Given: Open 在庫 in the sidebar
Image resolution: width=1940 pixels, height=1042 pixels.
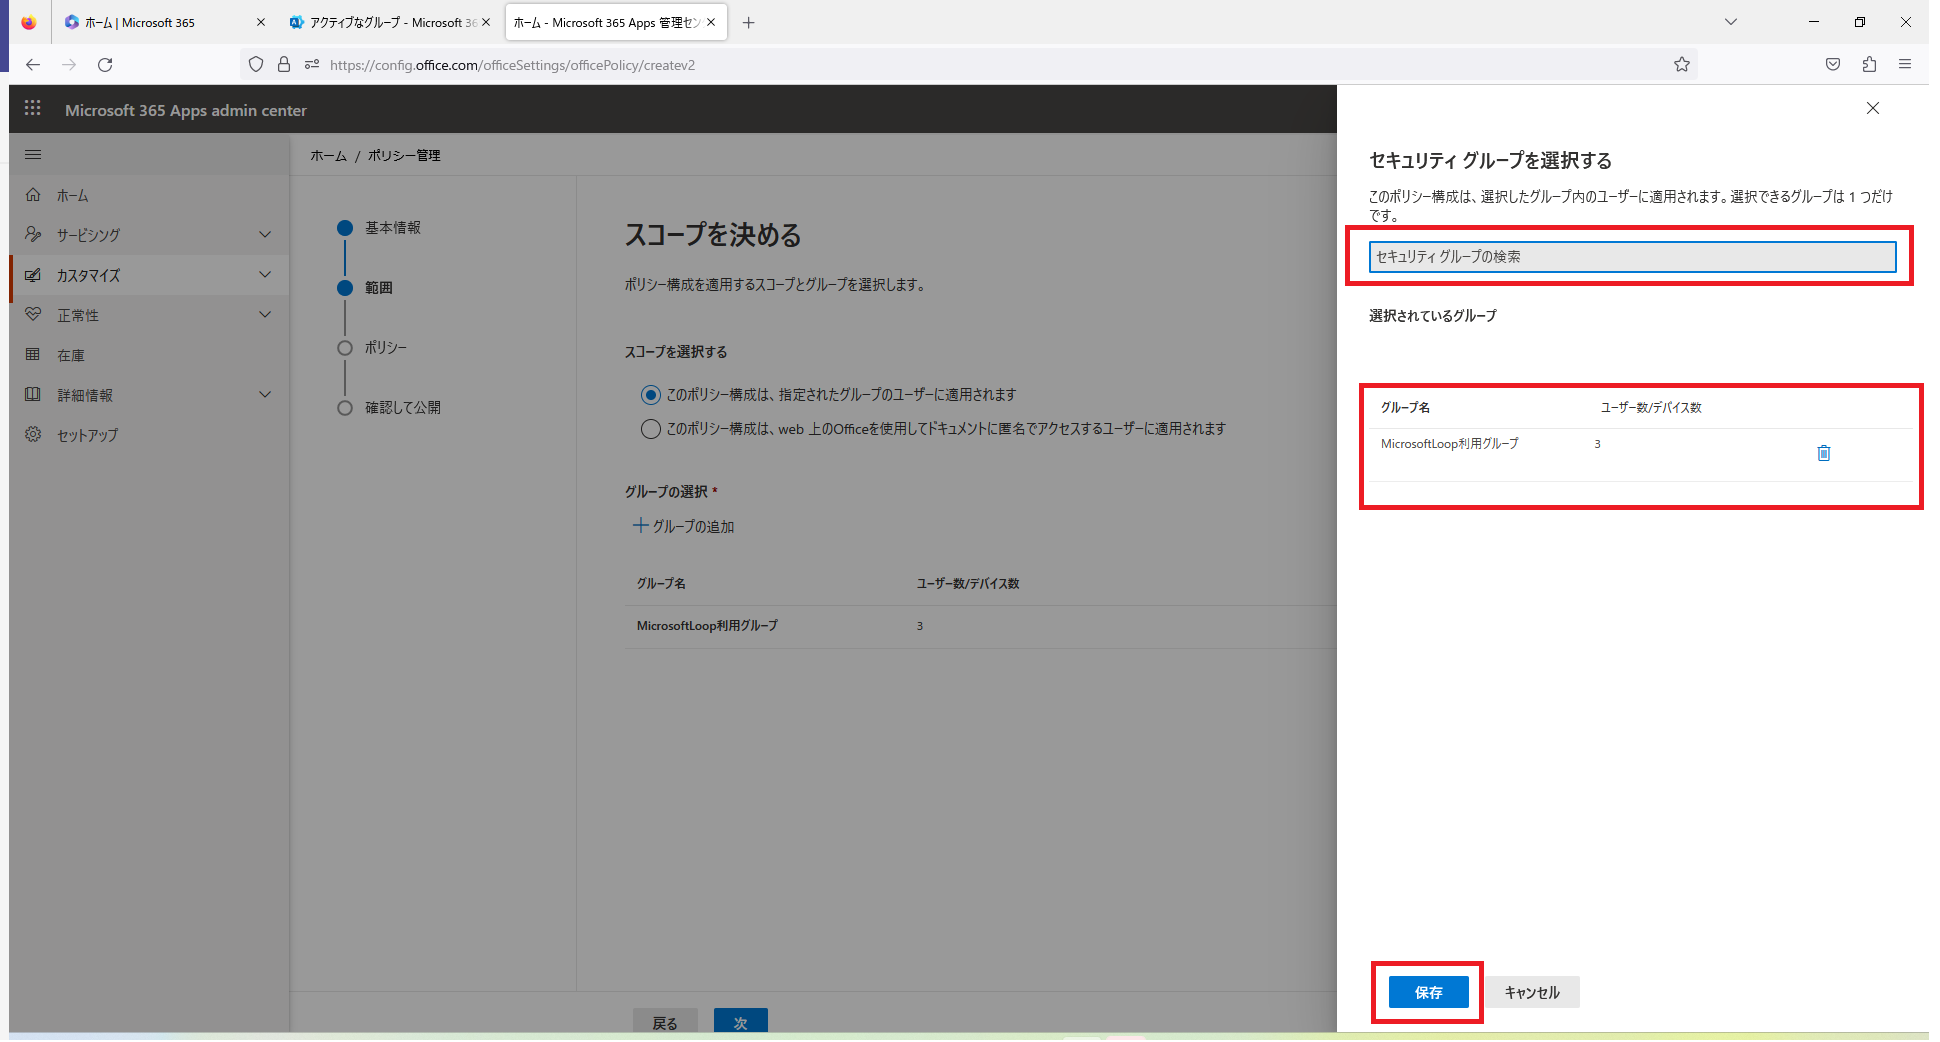Looking at the screenshot, I should [x=150, y=355].
